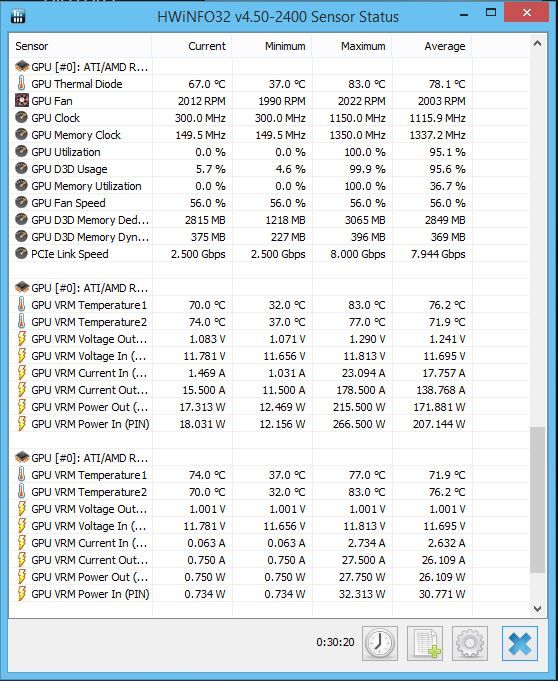Screen dimensions: 558x681
Task: Click gauge icon beside GPU Fan Speed
Action: point(21,202)
